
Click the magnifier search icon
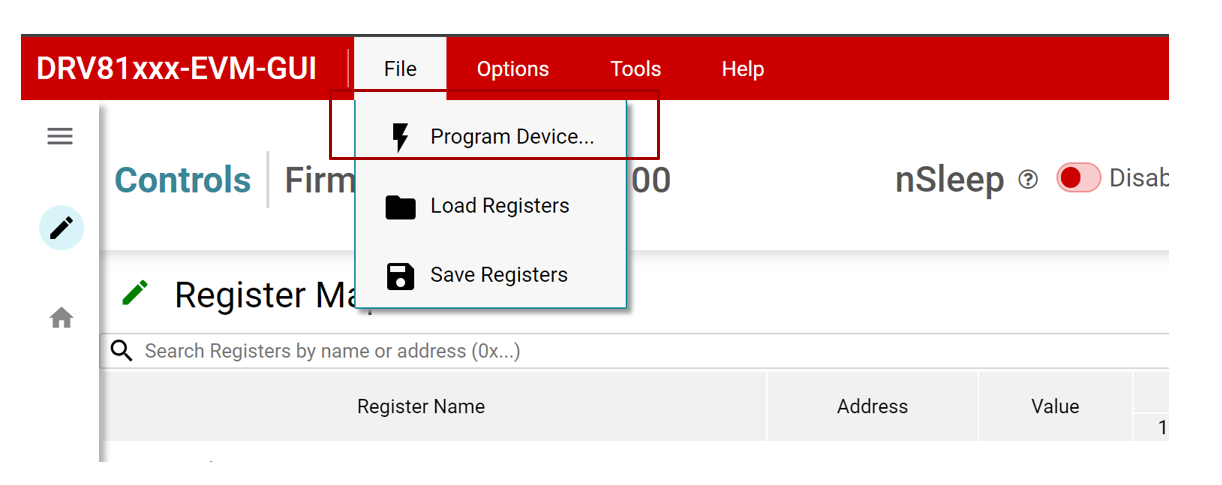coord(122,351)
